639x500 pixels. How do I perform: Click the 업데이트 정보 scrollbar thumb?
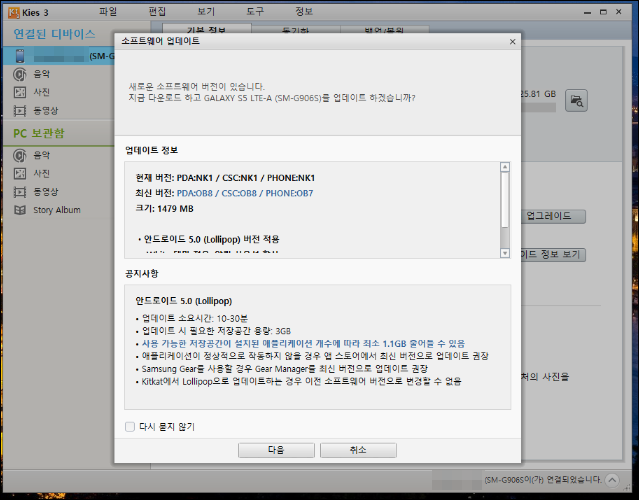505,200
